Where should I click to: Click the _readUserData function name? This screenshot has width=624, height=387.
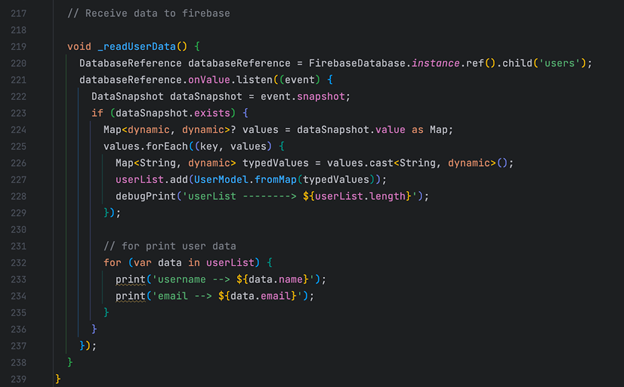point(136,47)
